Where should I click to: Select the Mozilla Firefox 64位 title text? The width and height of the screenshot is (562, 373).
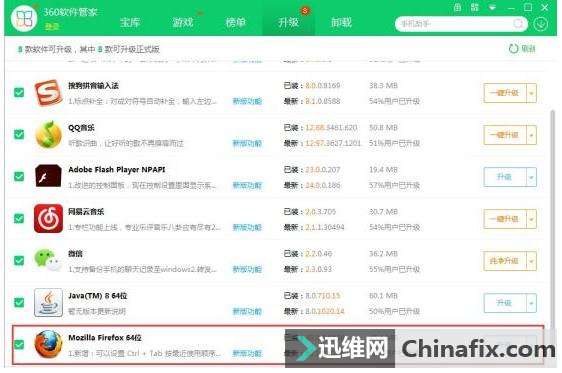(105, 338)
